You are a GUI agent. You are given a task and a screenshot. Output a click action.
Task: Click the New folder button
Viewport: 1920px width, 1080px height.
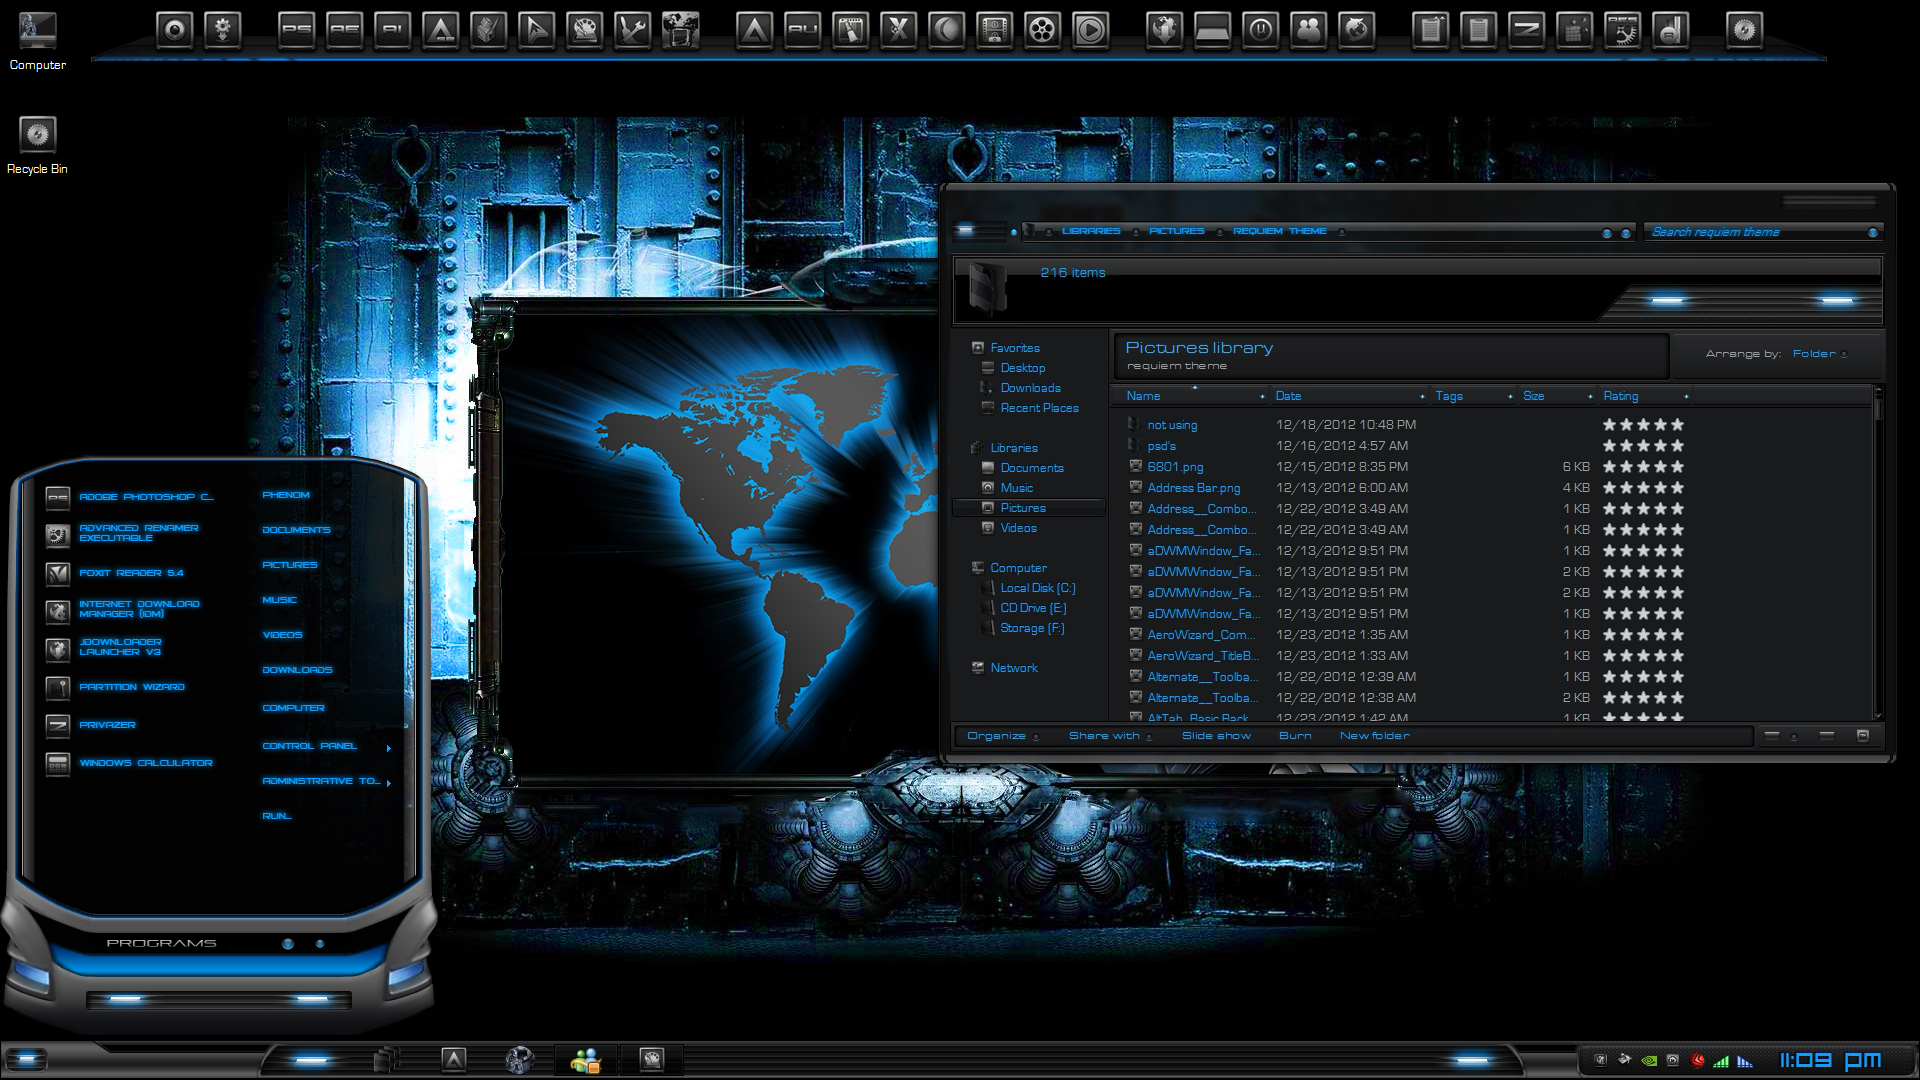point(1374,736)
